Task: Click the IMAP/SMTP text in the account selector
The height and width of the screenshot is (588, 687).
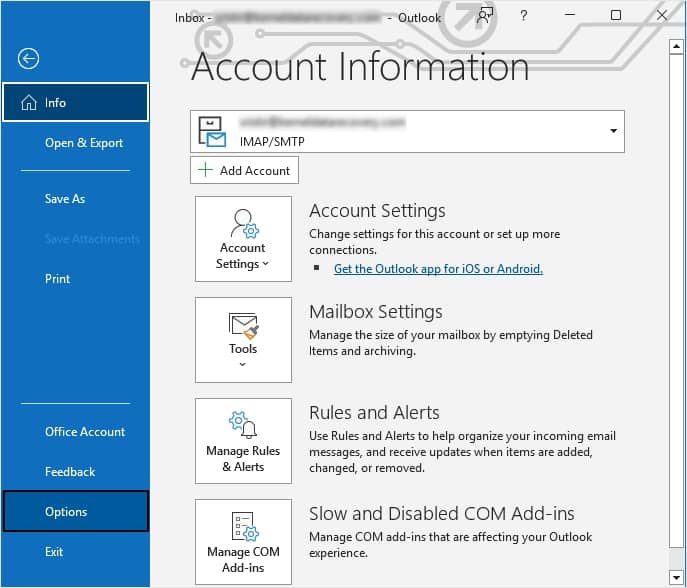Action: pos(272,142)
